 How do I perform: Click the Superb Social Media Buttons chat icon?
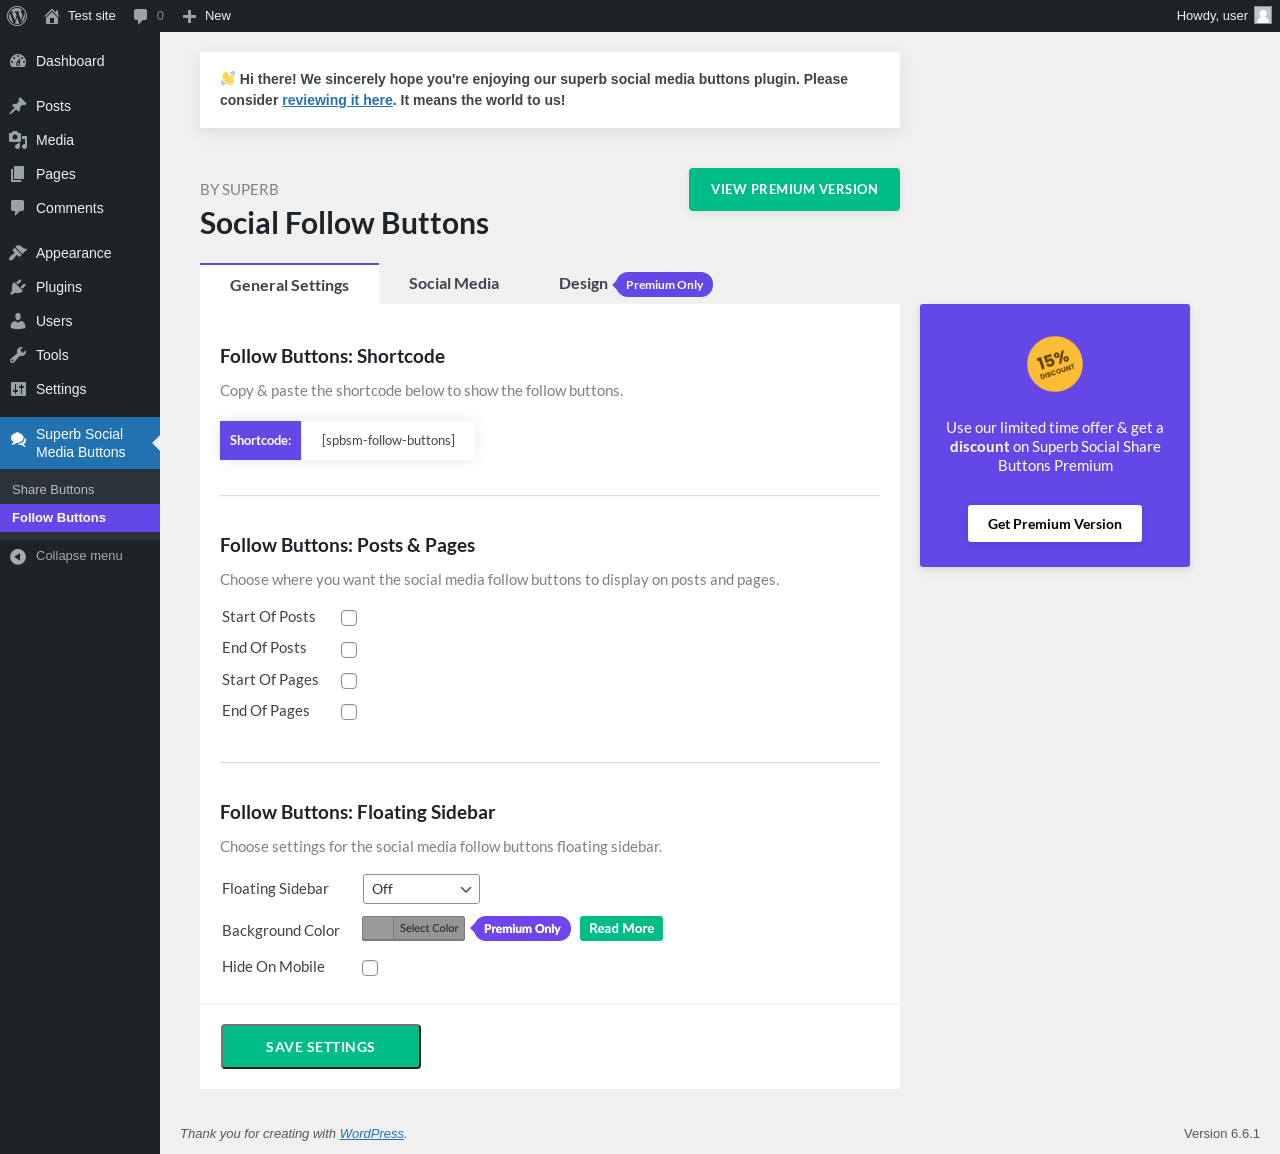(x=18, y=439)
